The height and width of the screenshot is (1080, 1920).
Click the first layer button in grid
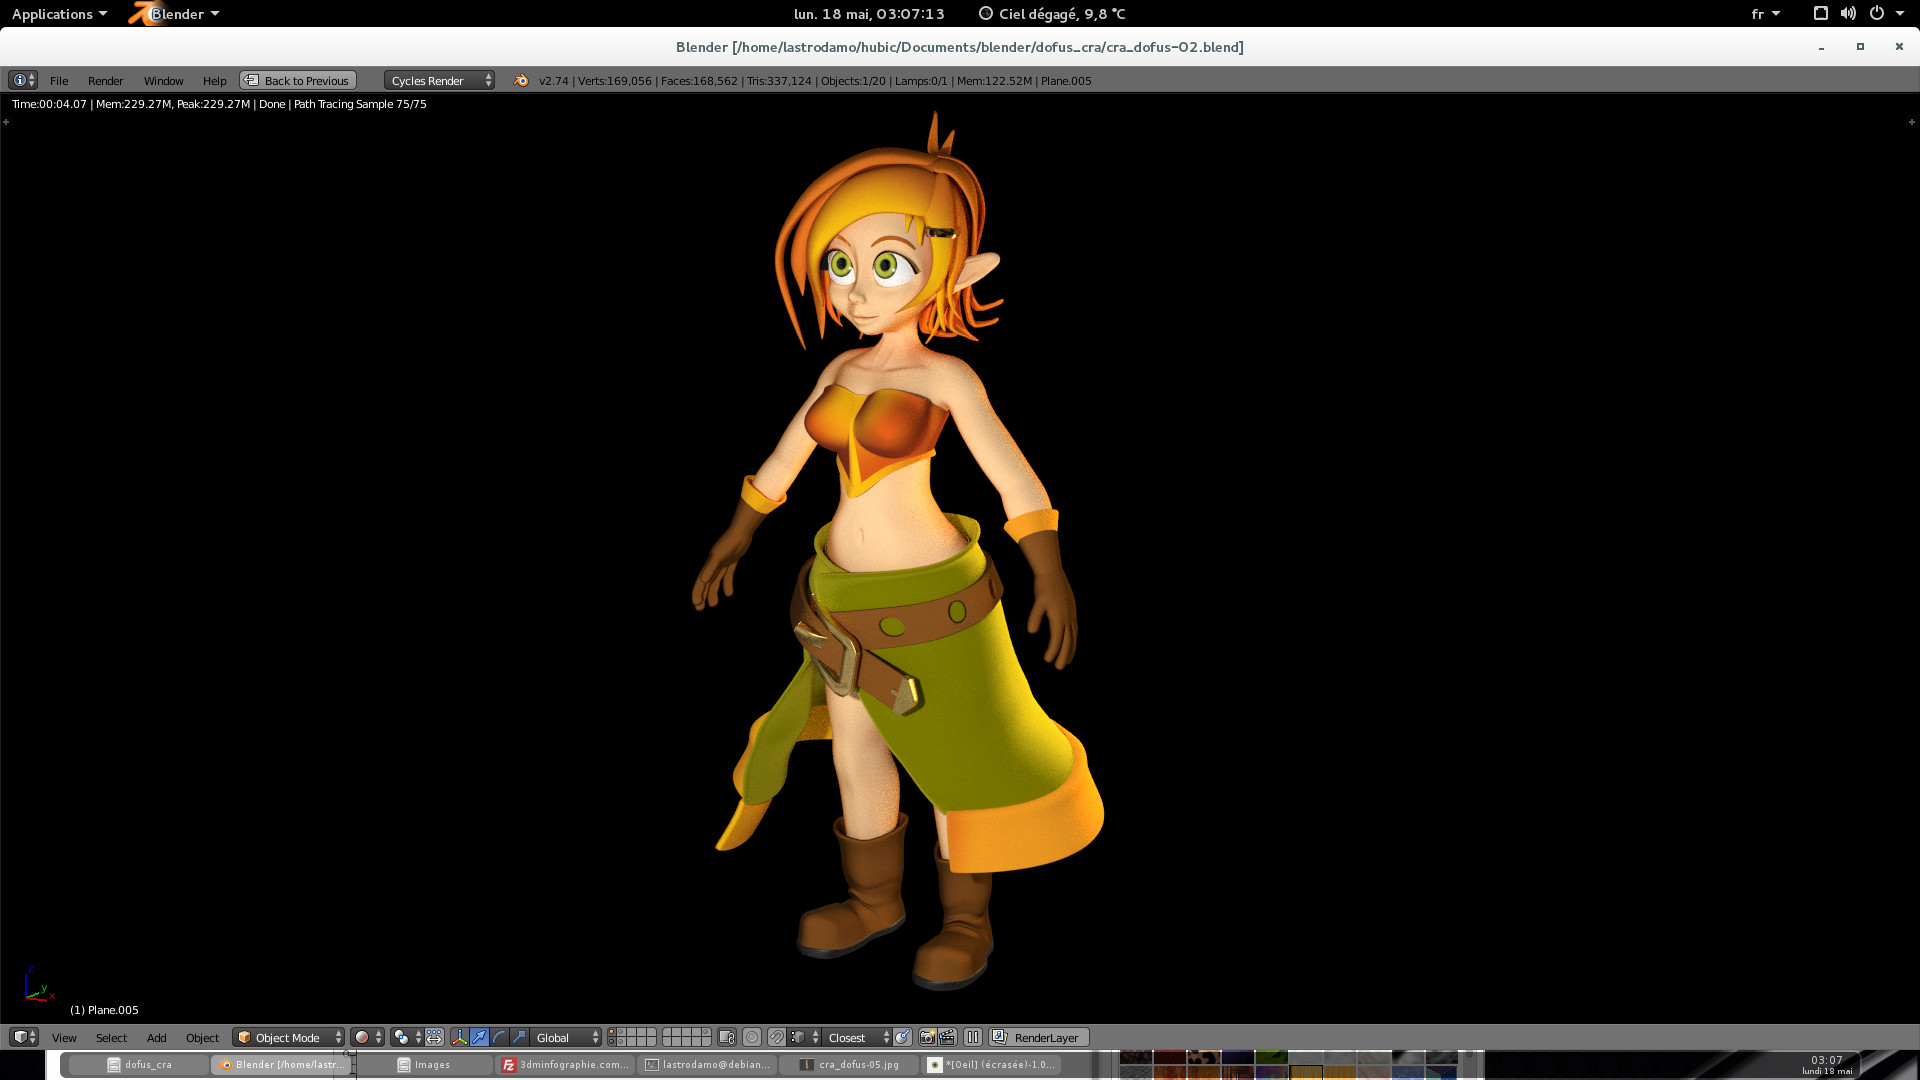612,1032
